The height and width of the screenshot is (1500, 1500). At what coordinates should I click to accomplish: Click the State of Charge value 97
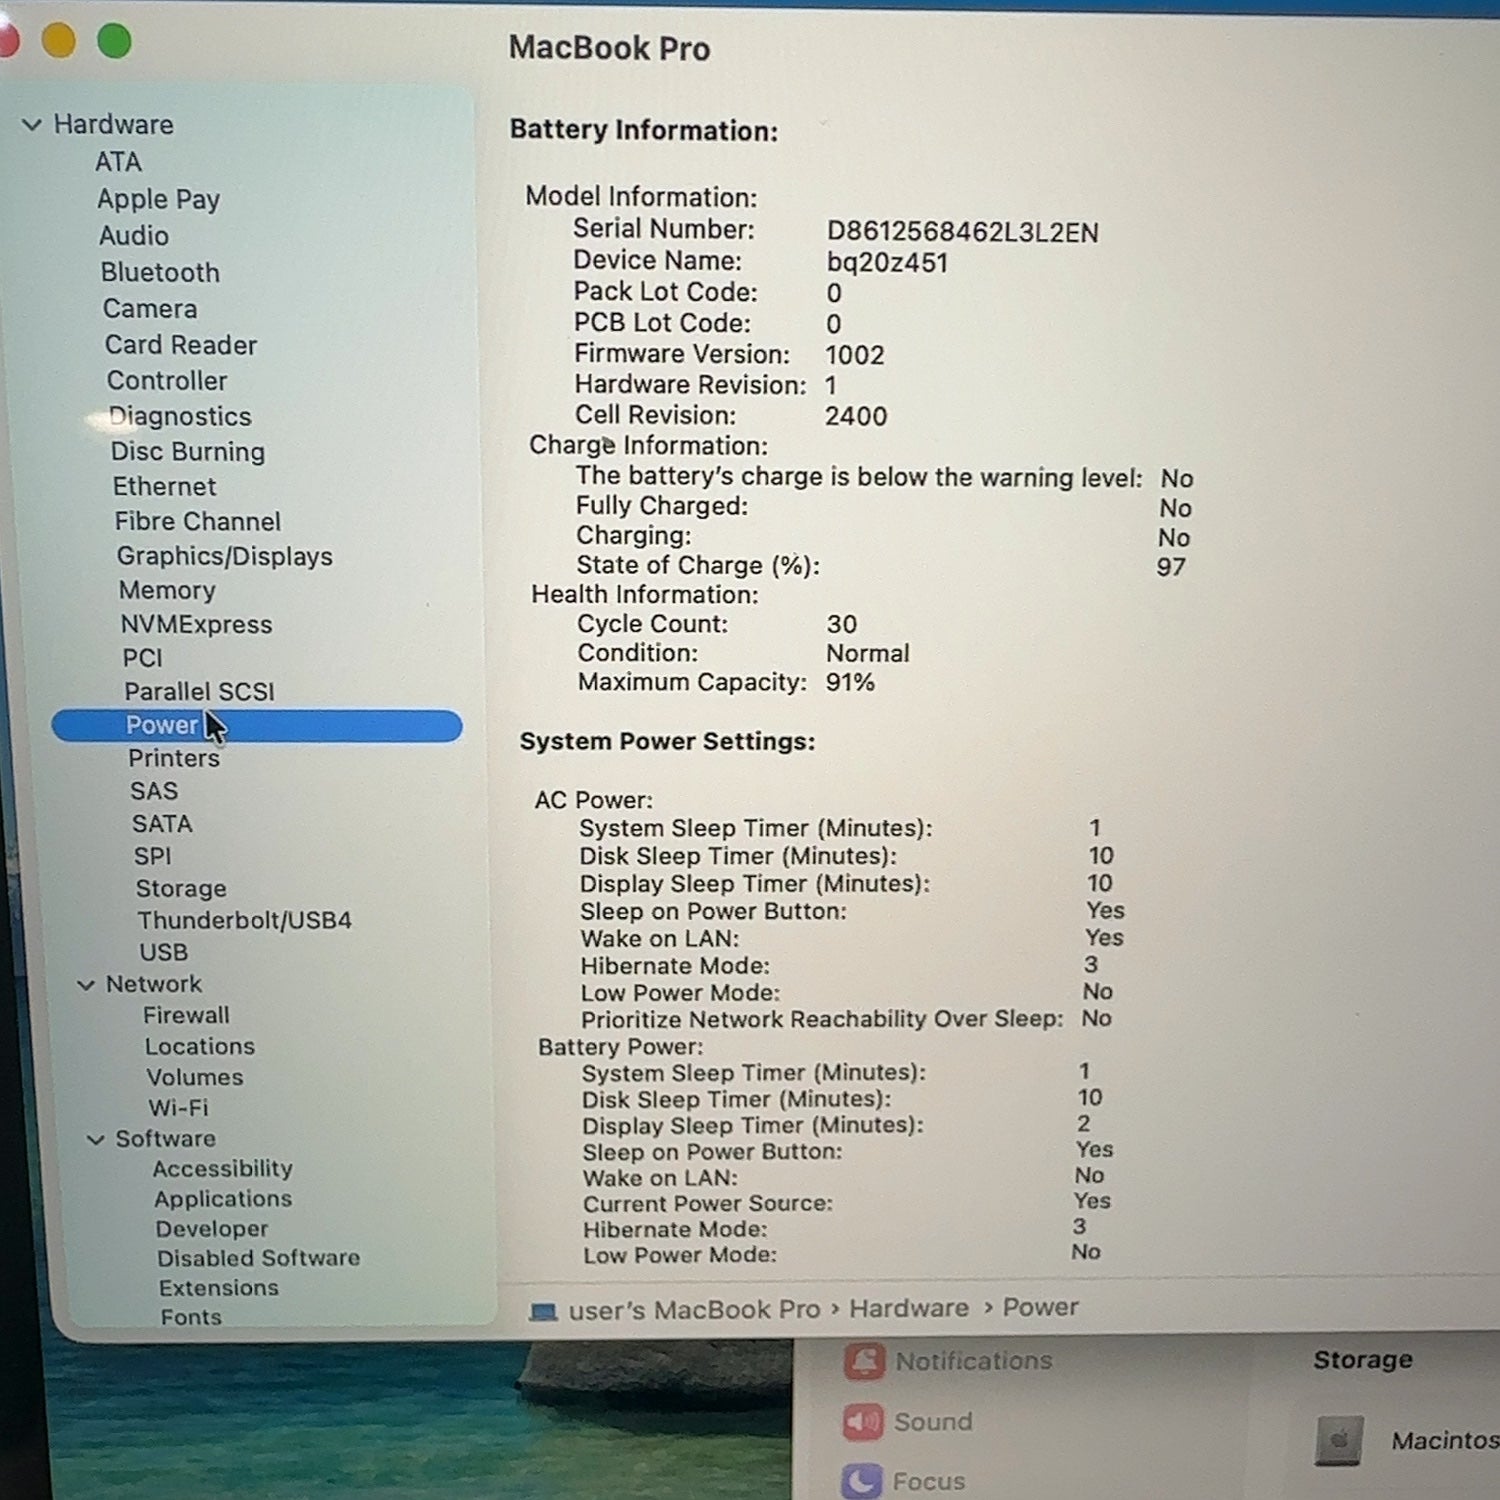(1171, 567)
